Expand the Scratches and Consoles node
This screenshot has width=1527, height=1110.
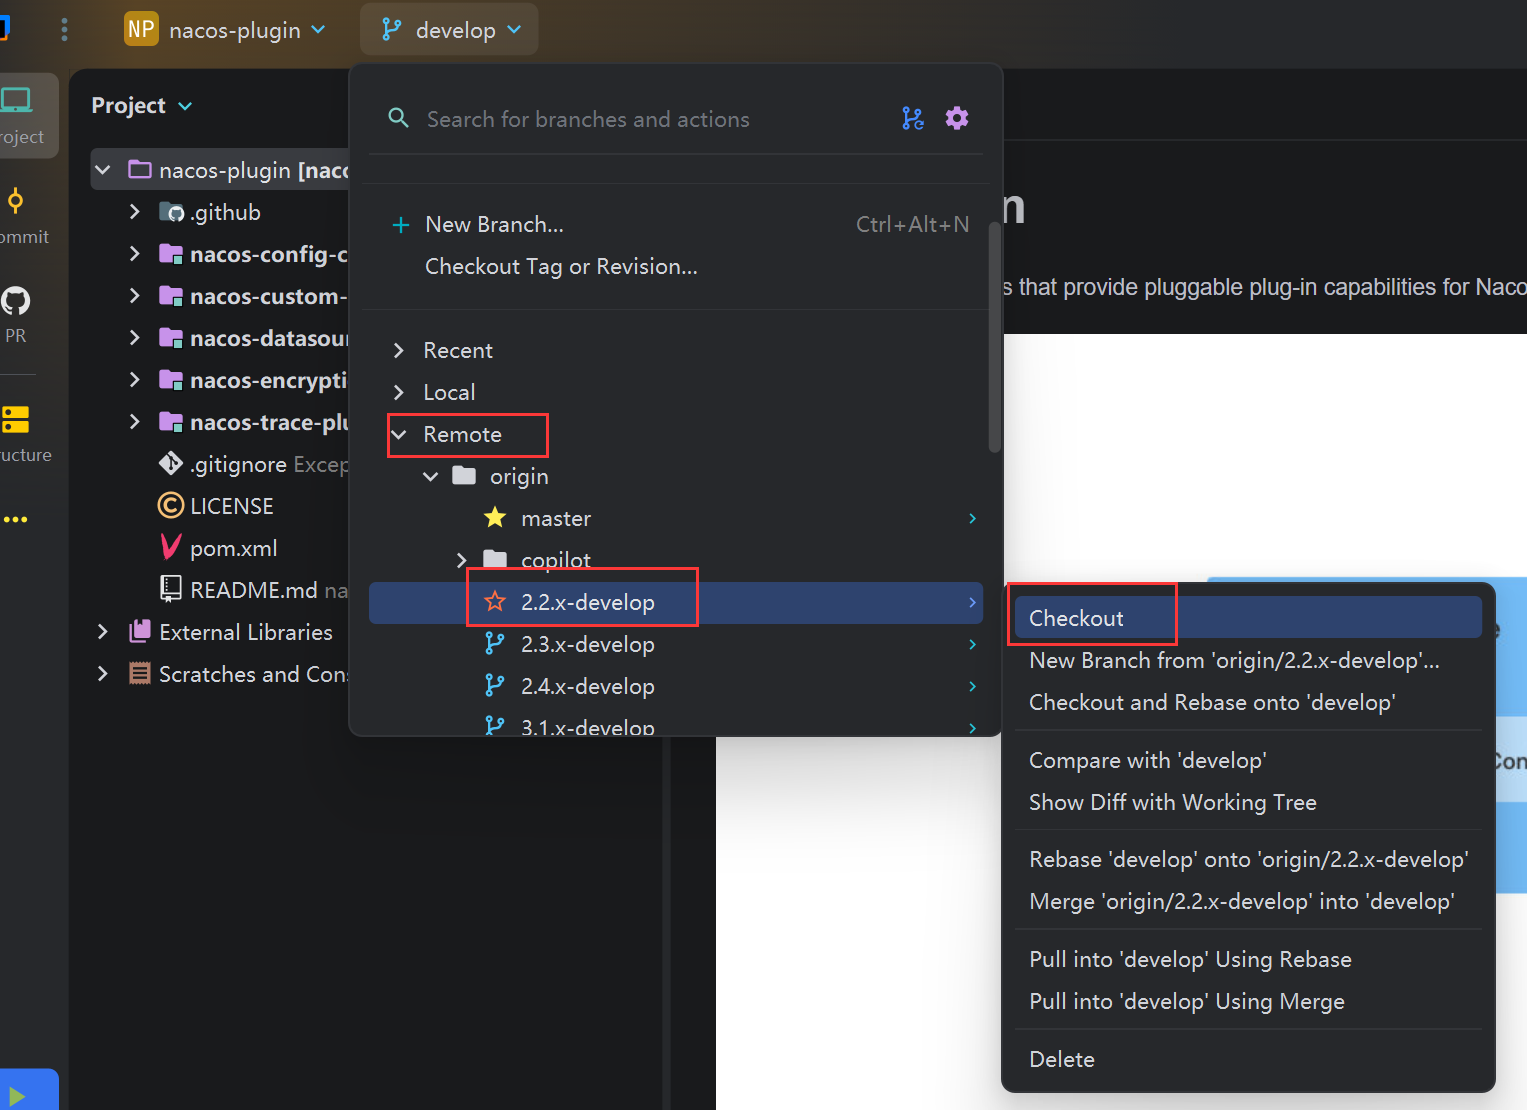pyautogui.click(x=102, y=674)
